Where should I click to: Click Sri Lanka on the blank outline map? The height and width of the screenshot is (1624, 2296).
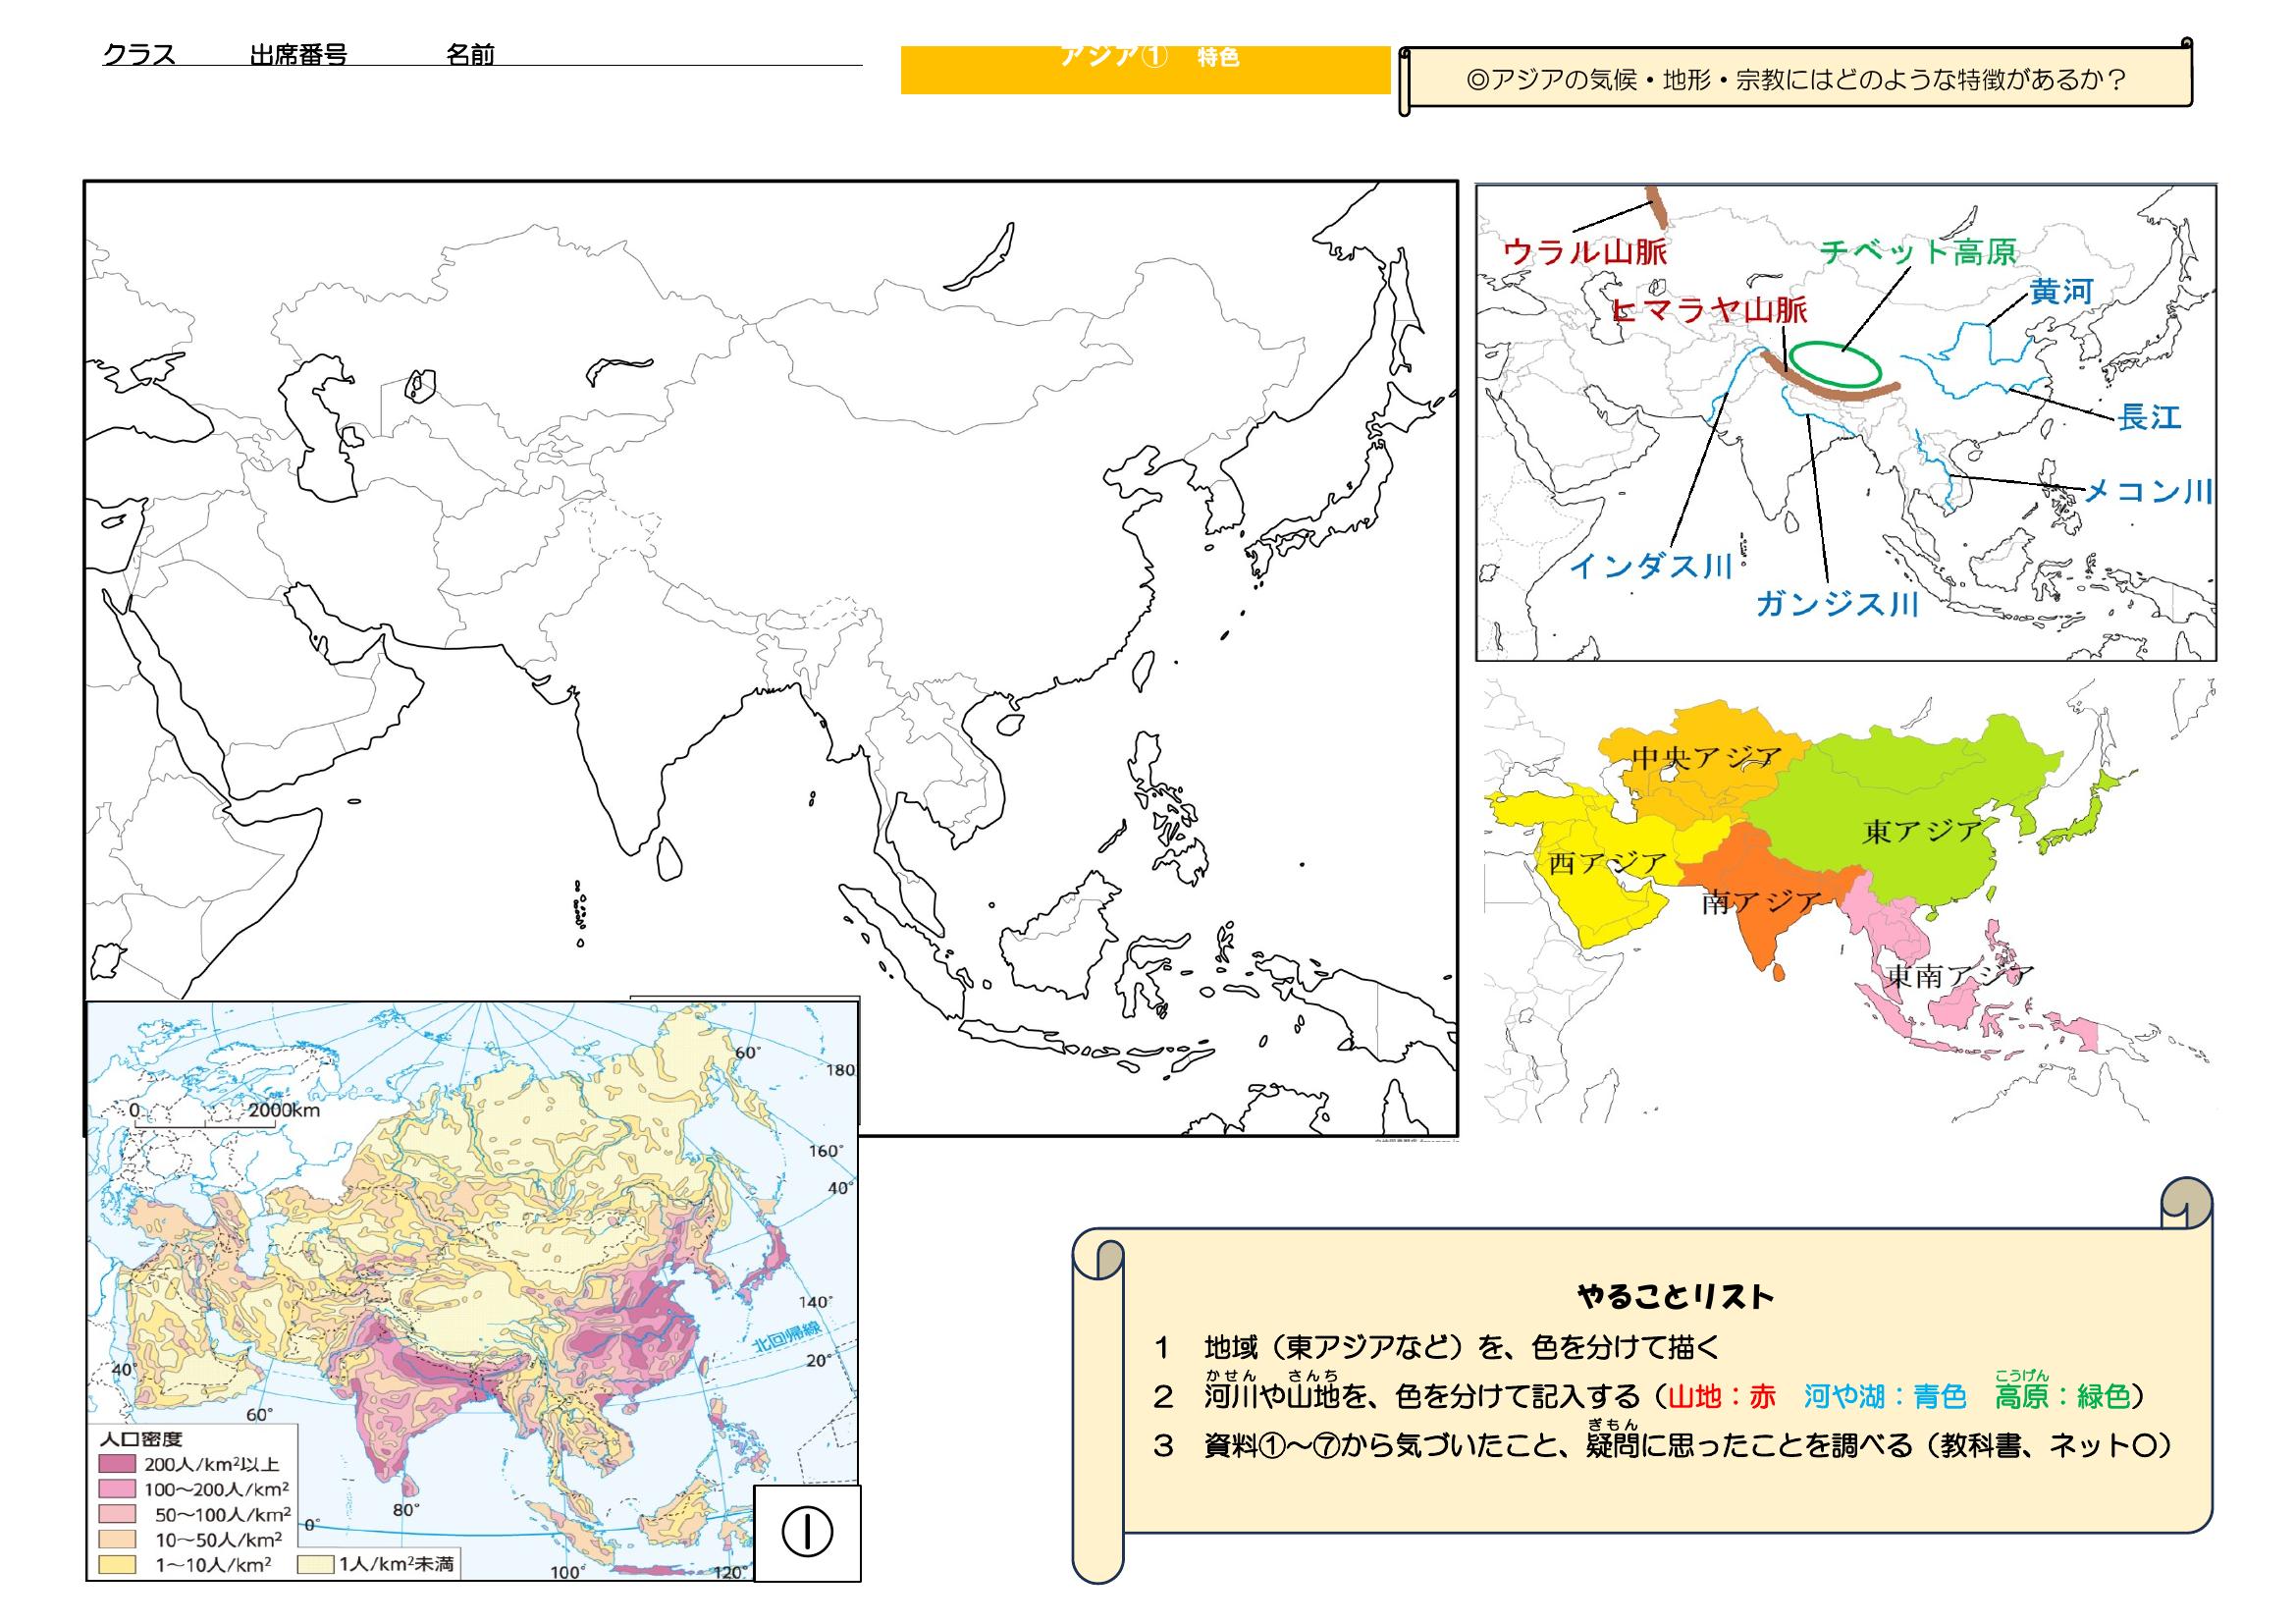(x=670, y=859)
